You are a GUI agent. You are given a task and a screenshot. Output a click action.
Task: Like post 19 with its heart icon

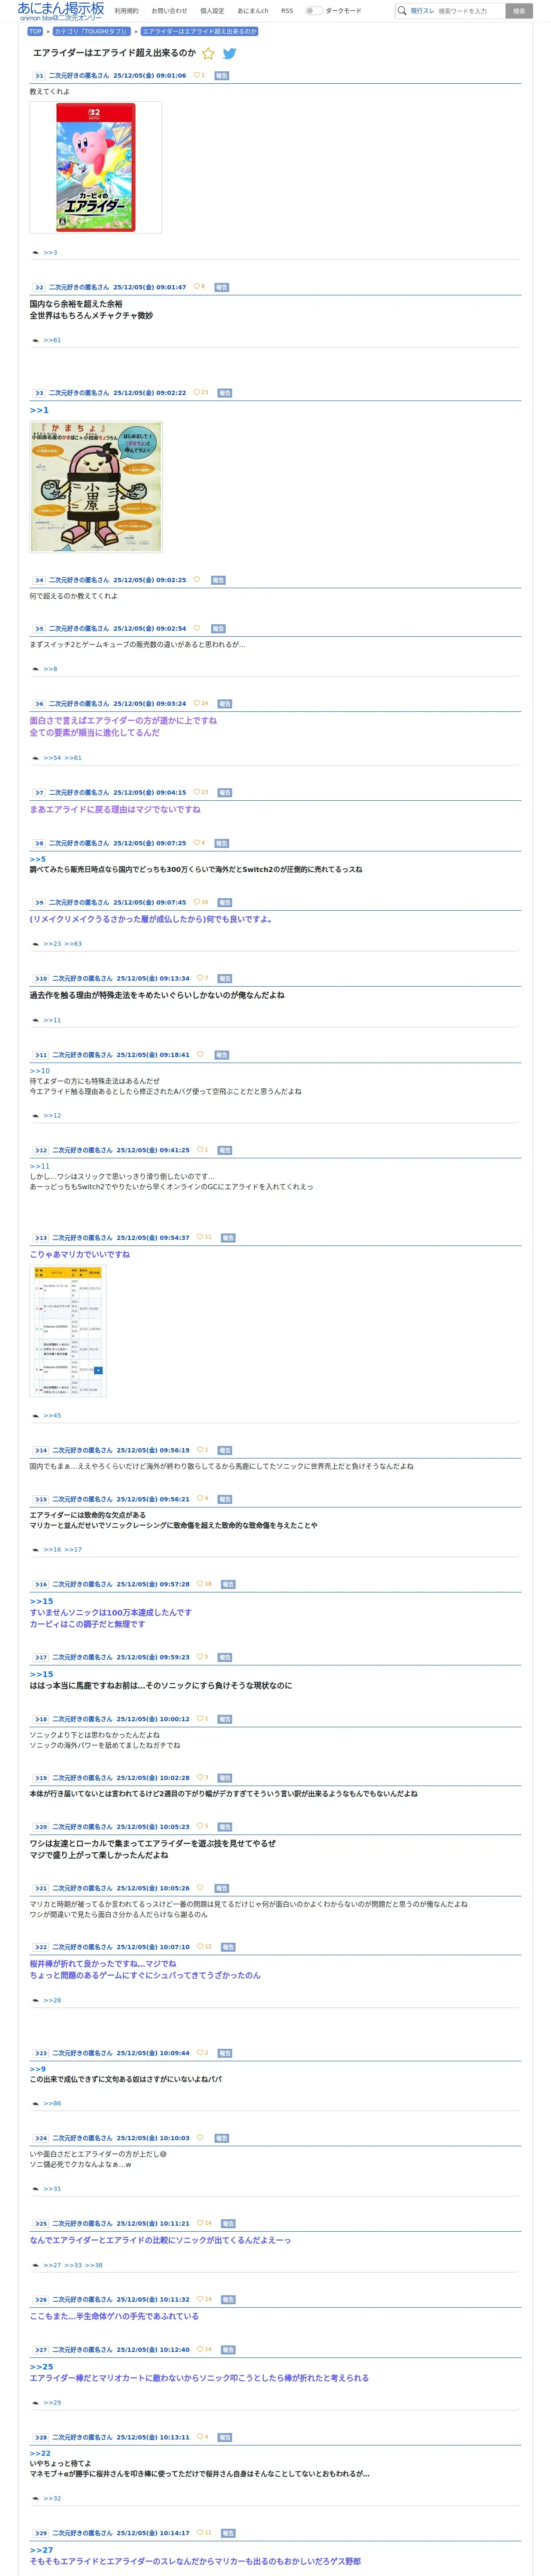pos(200,1778)
